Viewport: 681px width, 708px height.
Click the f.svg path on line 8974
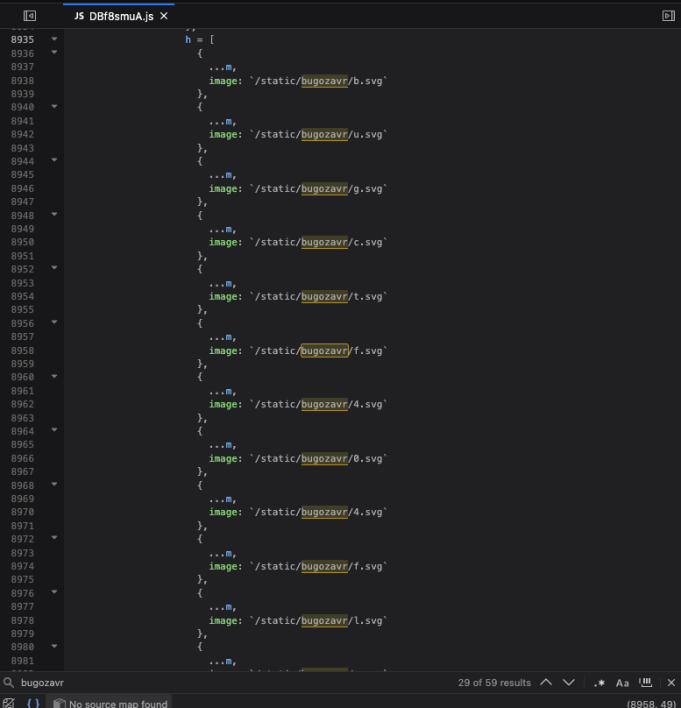pyautogui.click(x=318, y=567)
